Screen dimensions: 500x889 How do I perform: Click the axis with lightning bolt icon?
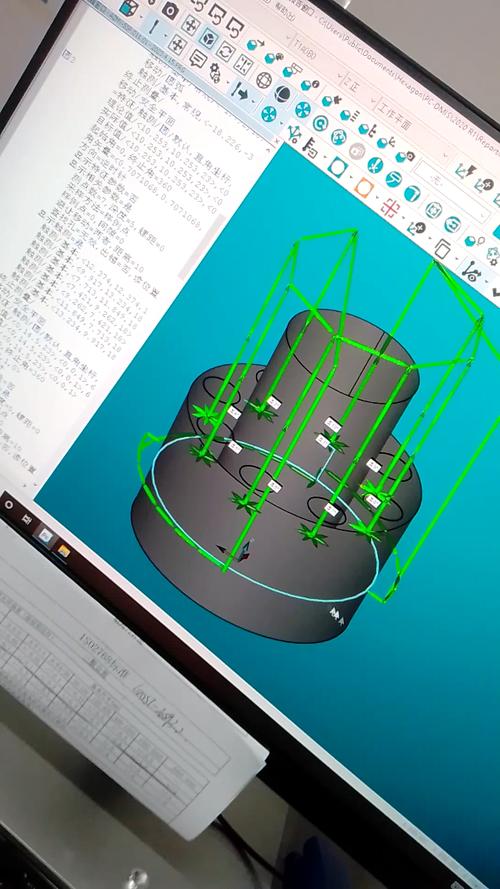(465, 170)
